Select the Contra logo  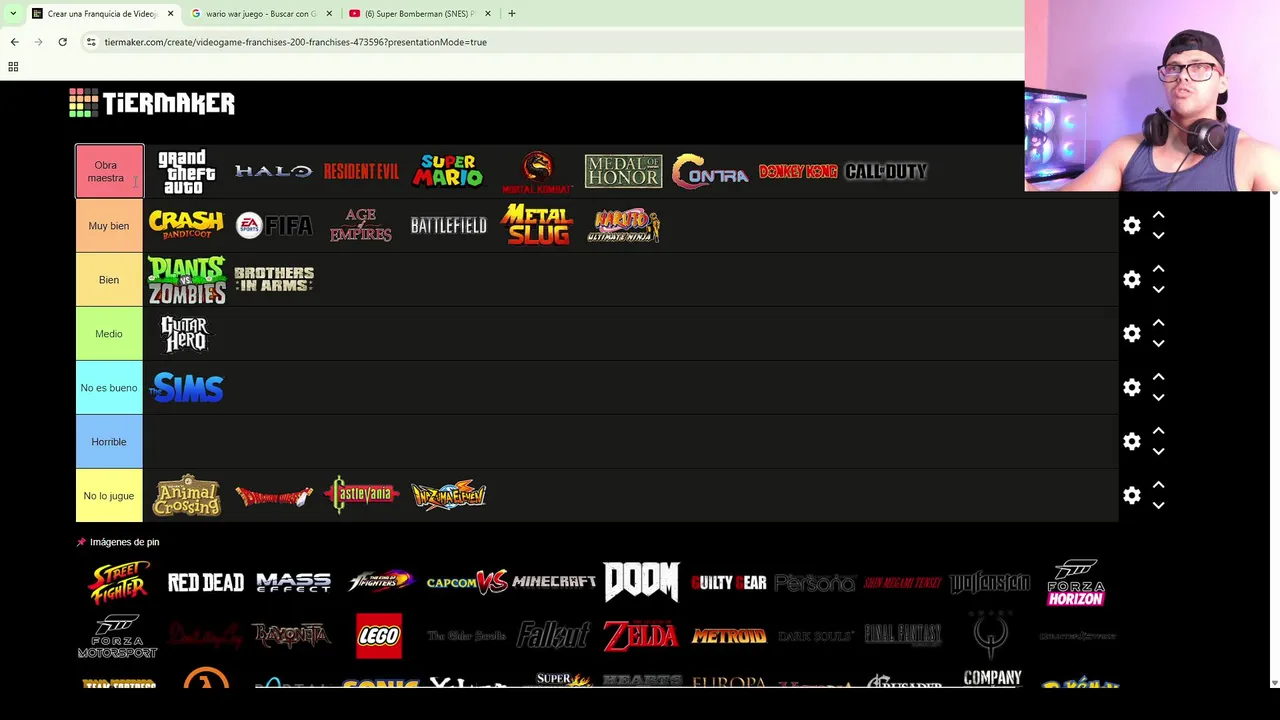click(x=710, y=172)
